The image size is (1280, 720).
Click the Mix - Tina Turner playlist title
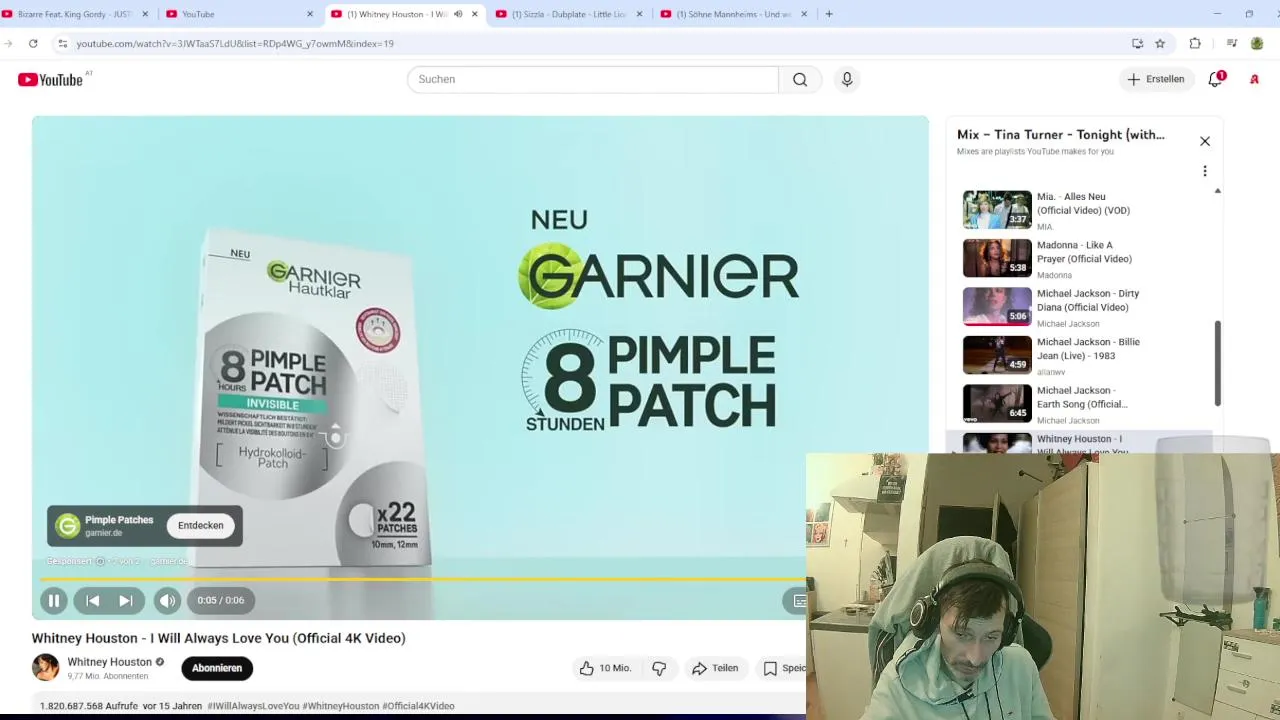[x=1061, y=135]
